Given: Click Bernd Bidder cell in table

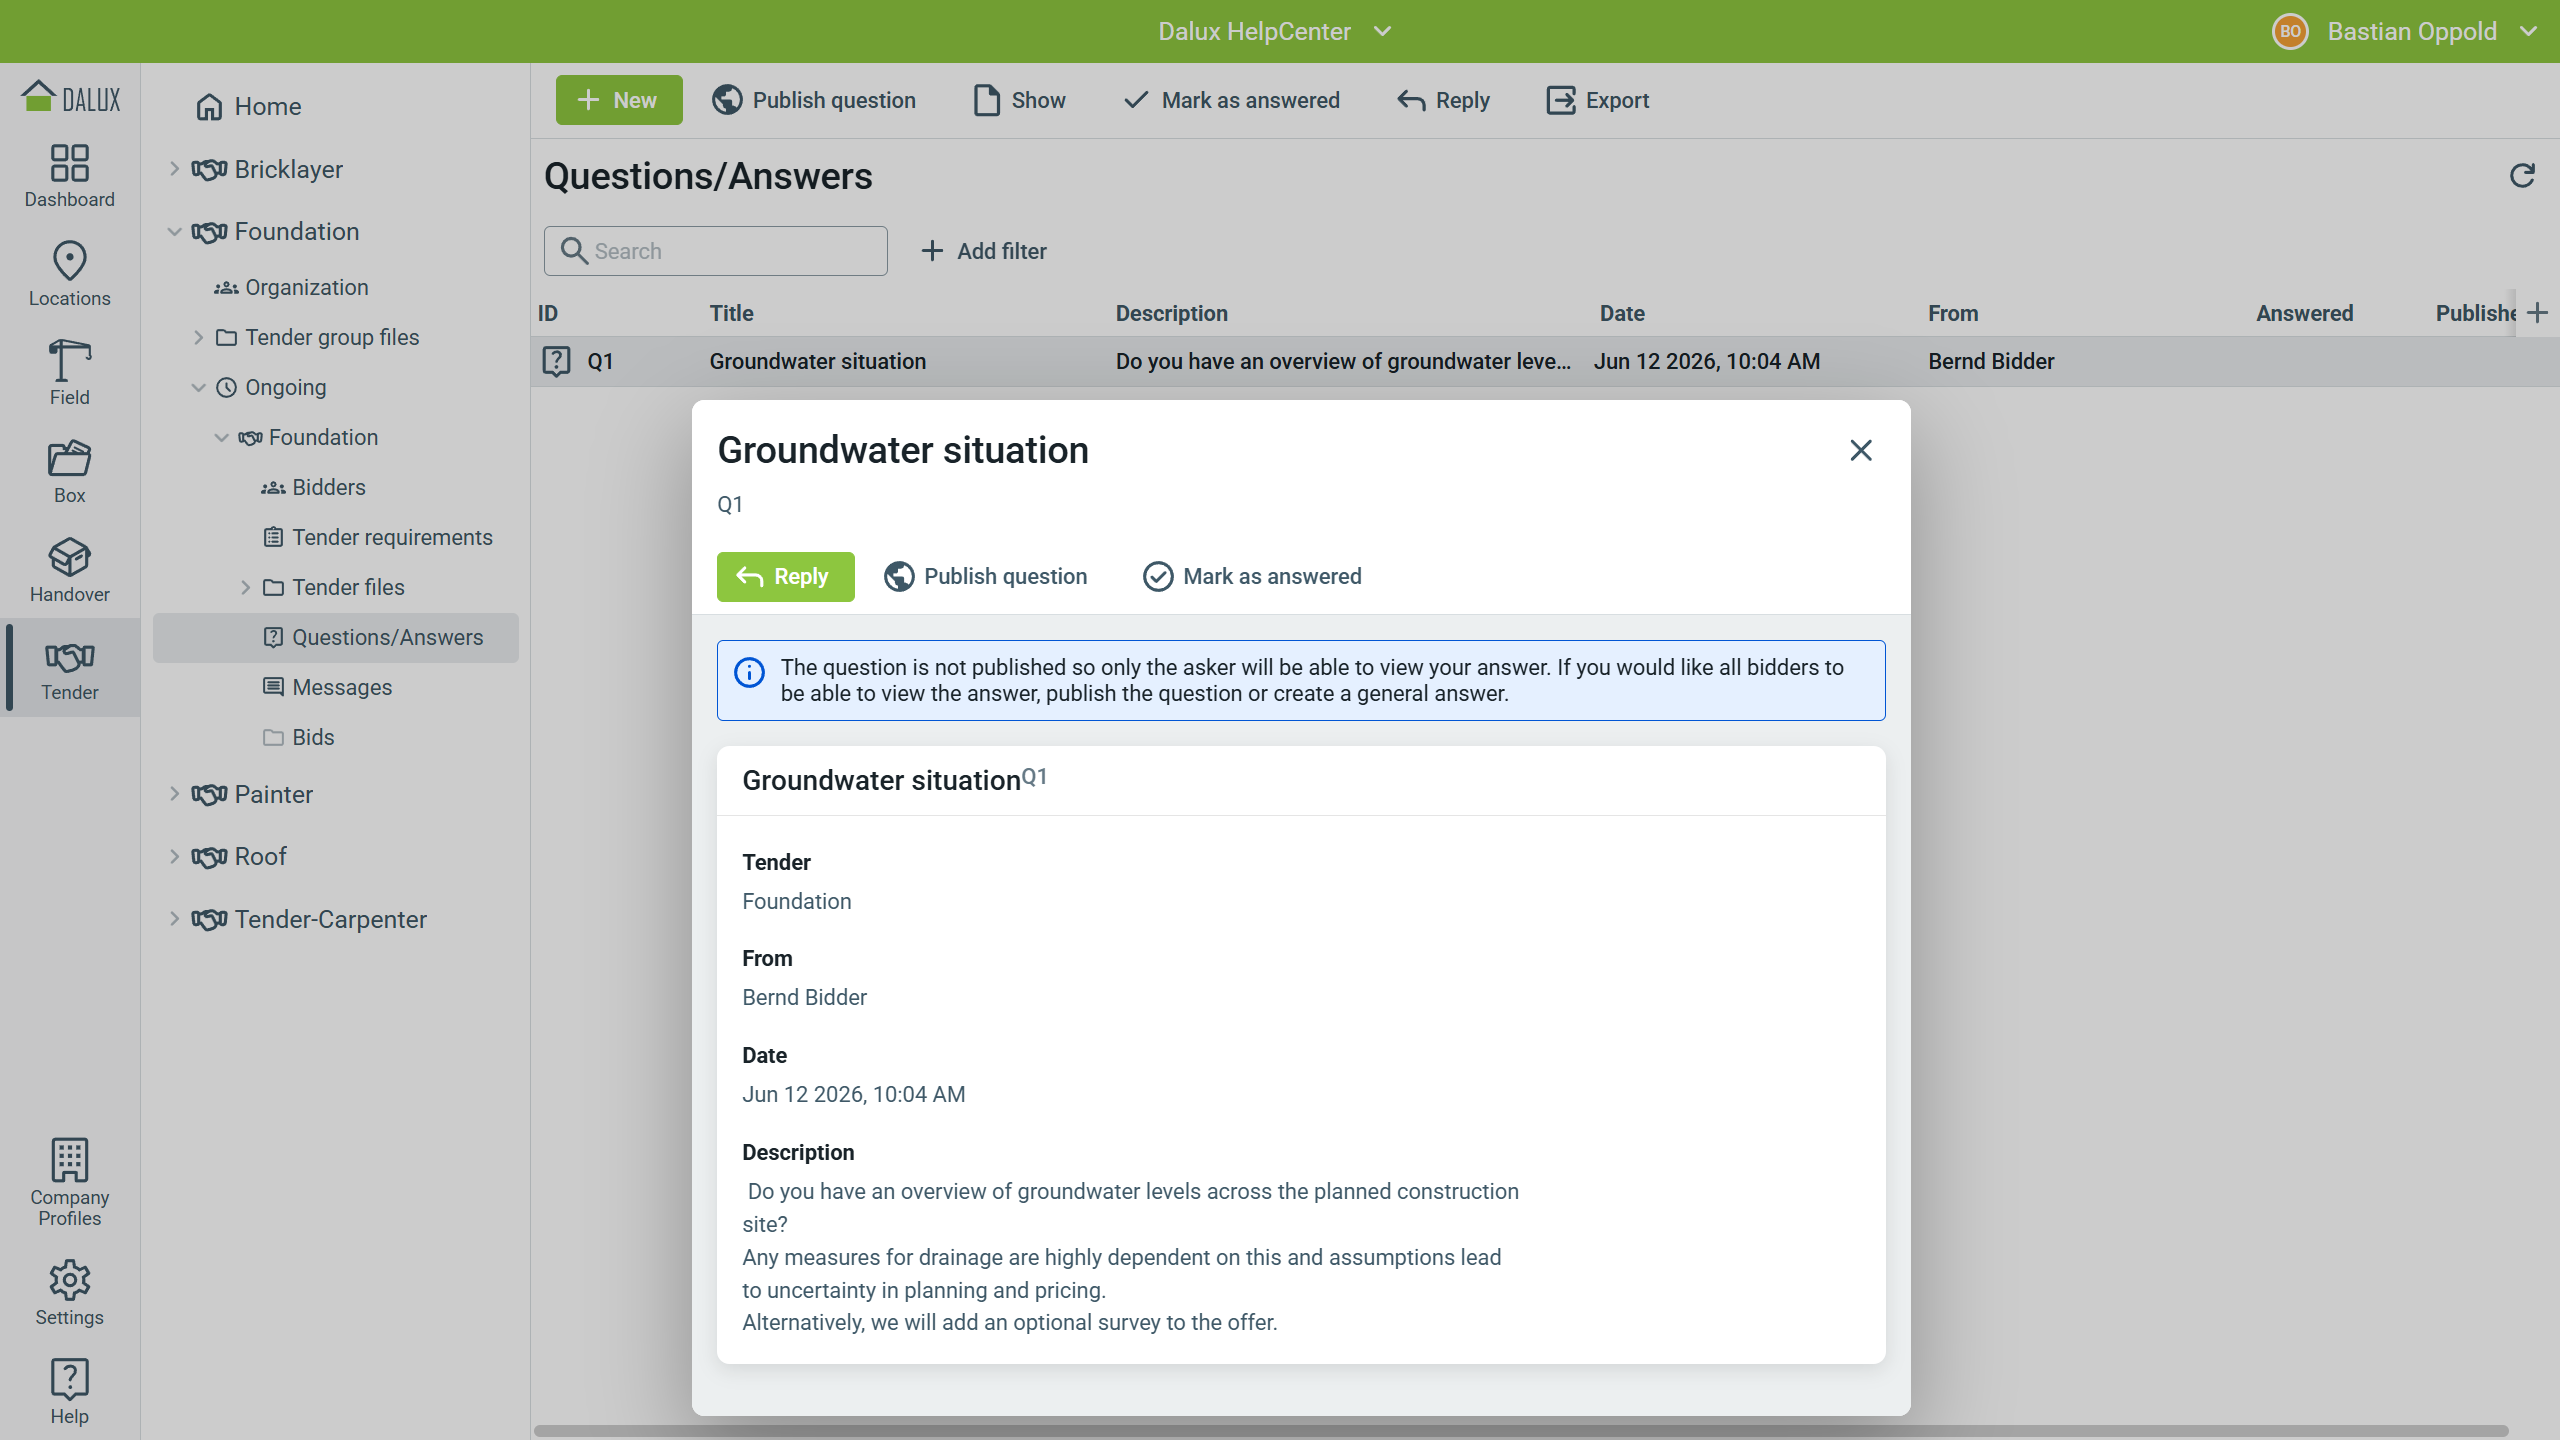Looking at the screenshot, I should click(1991, 361).
